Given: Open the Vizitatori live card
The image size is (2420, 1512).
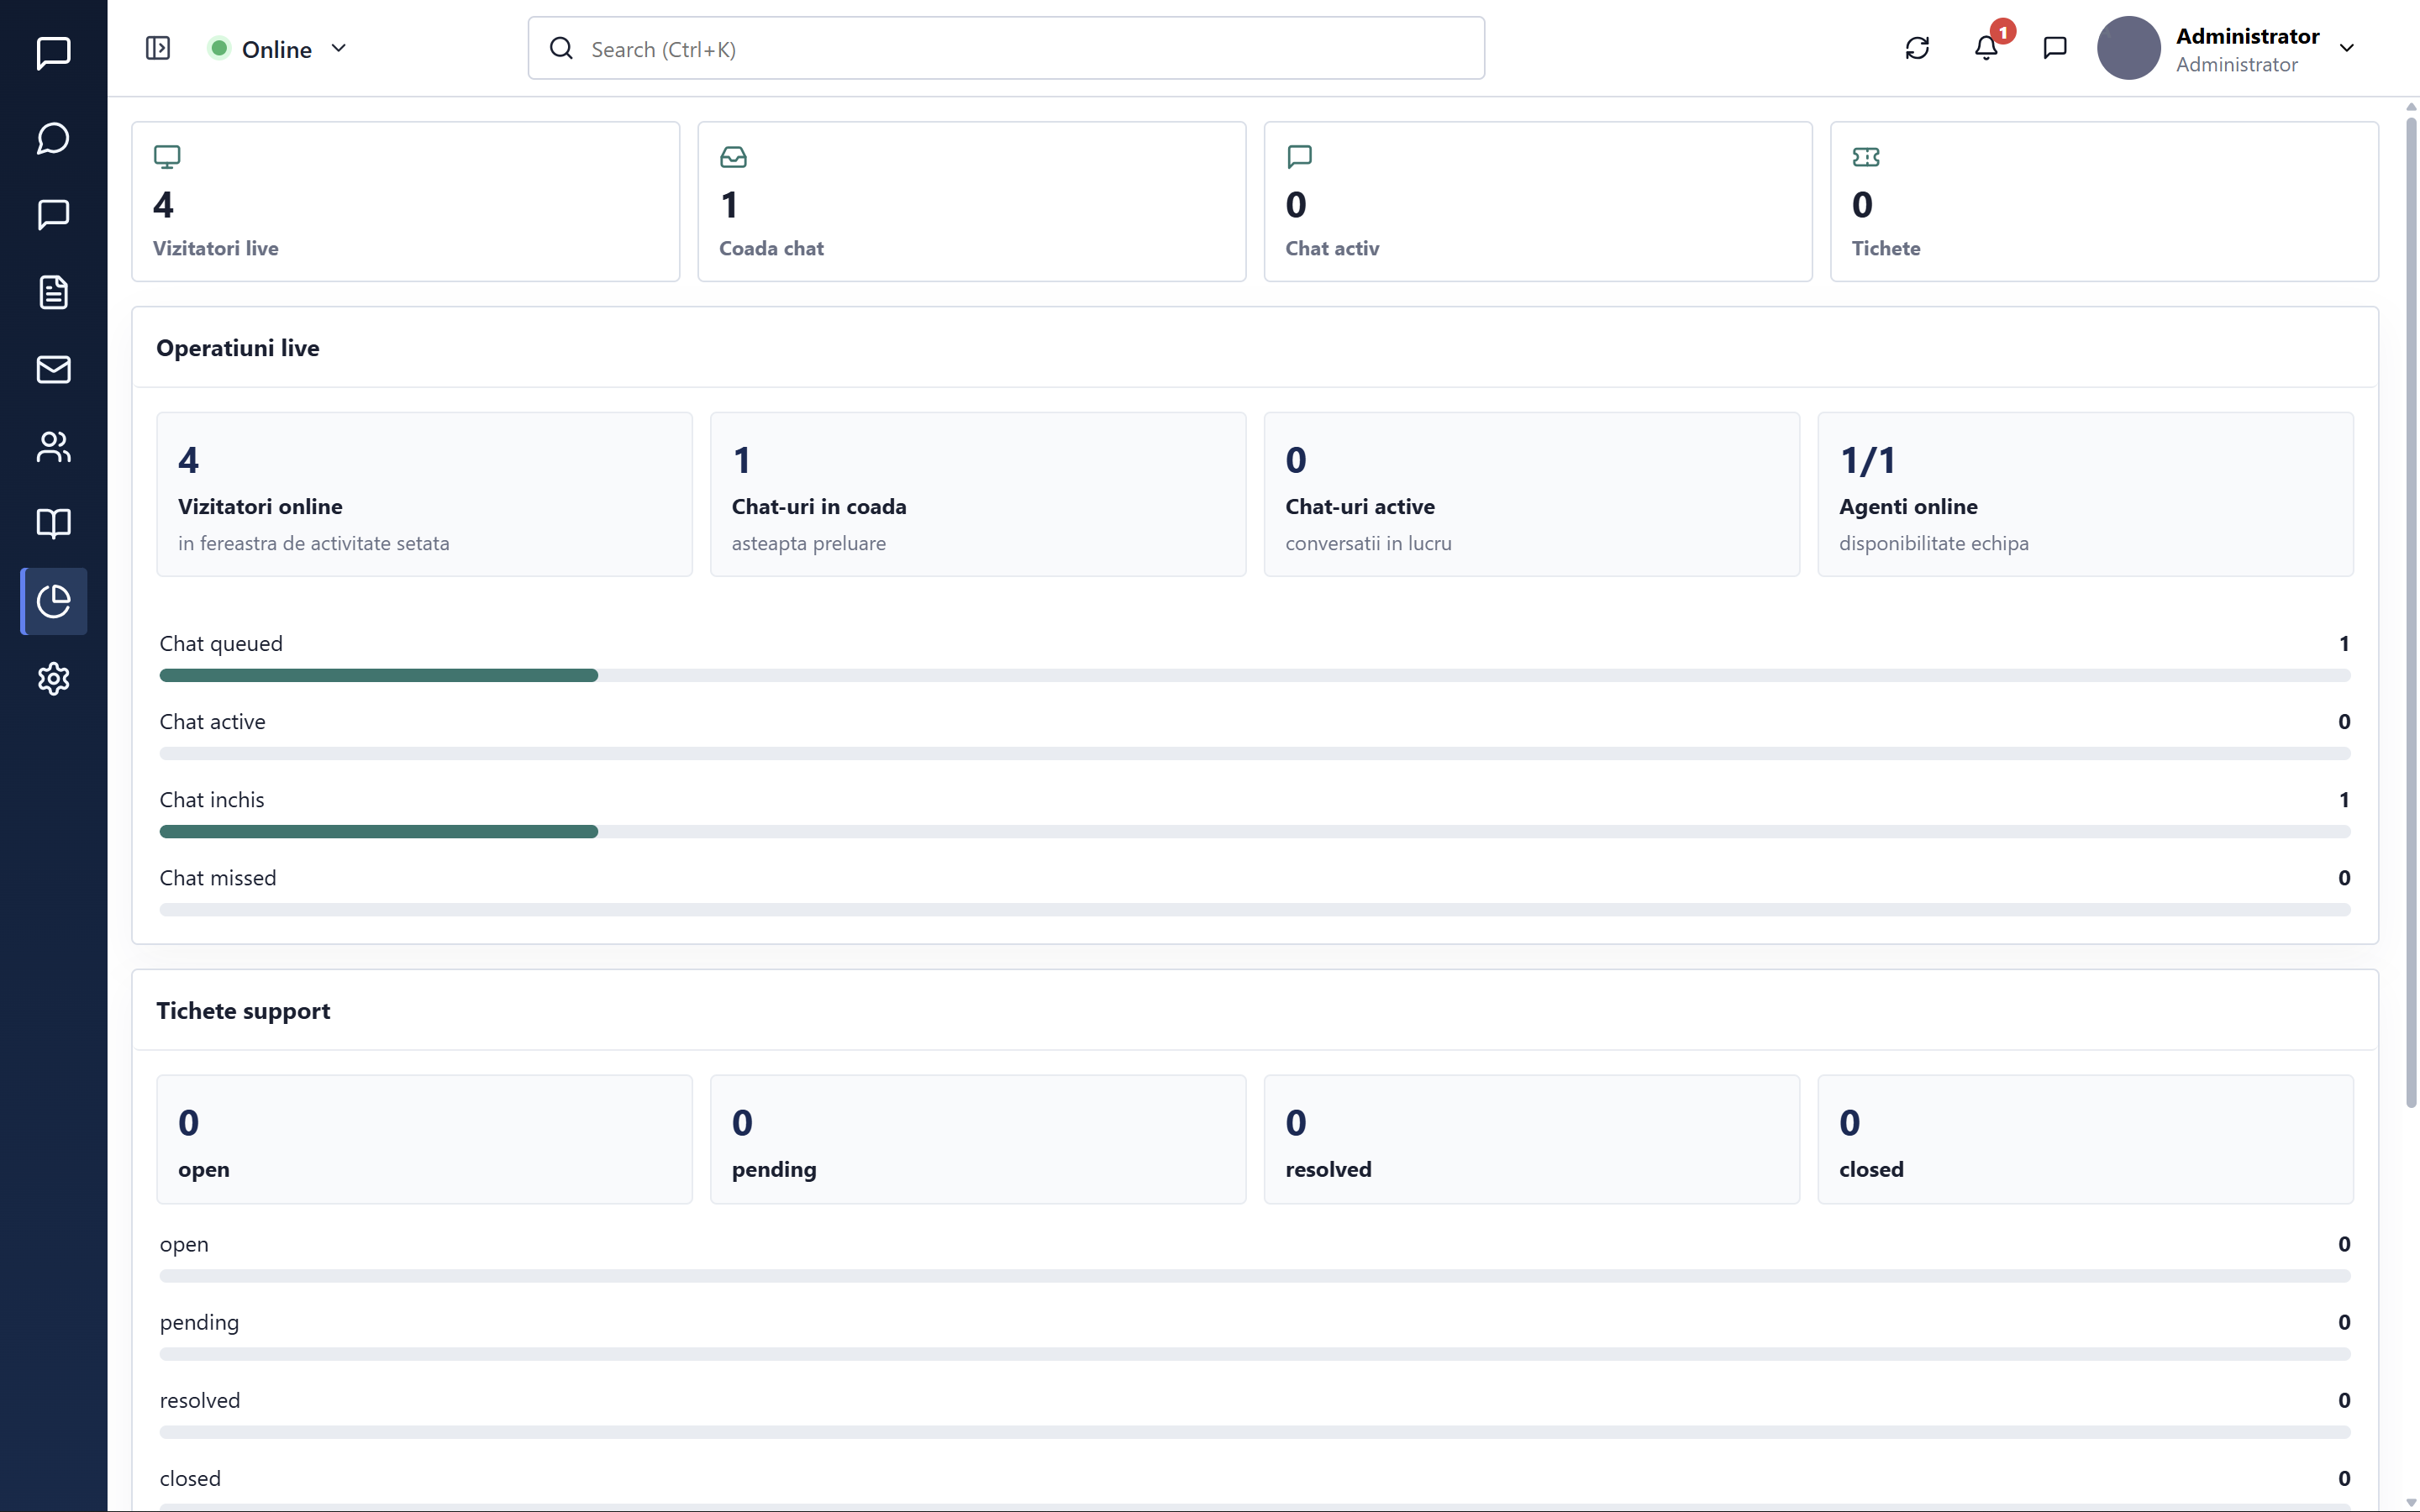Looking at the screenshot, I should tap(405, 201).
